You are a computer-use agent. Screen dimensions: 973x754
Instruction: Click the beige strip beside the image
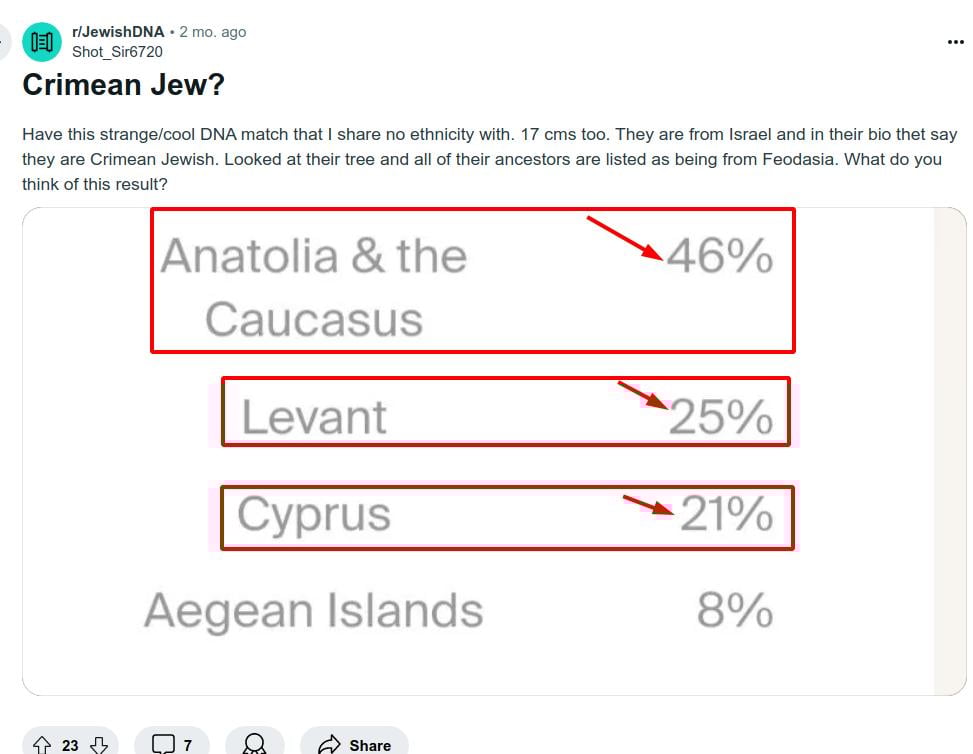point(950,451)
